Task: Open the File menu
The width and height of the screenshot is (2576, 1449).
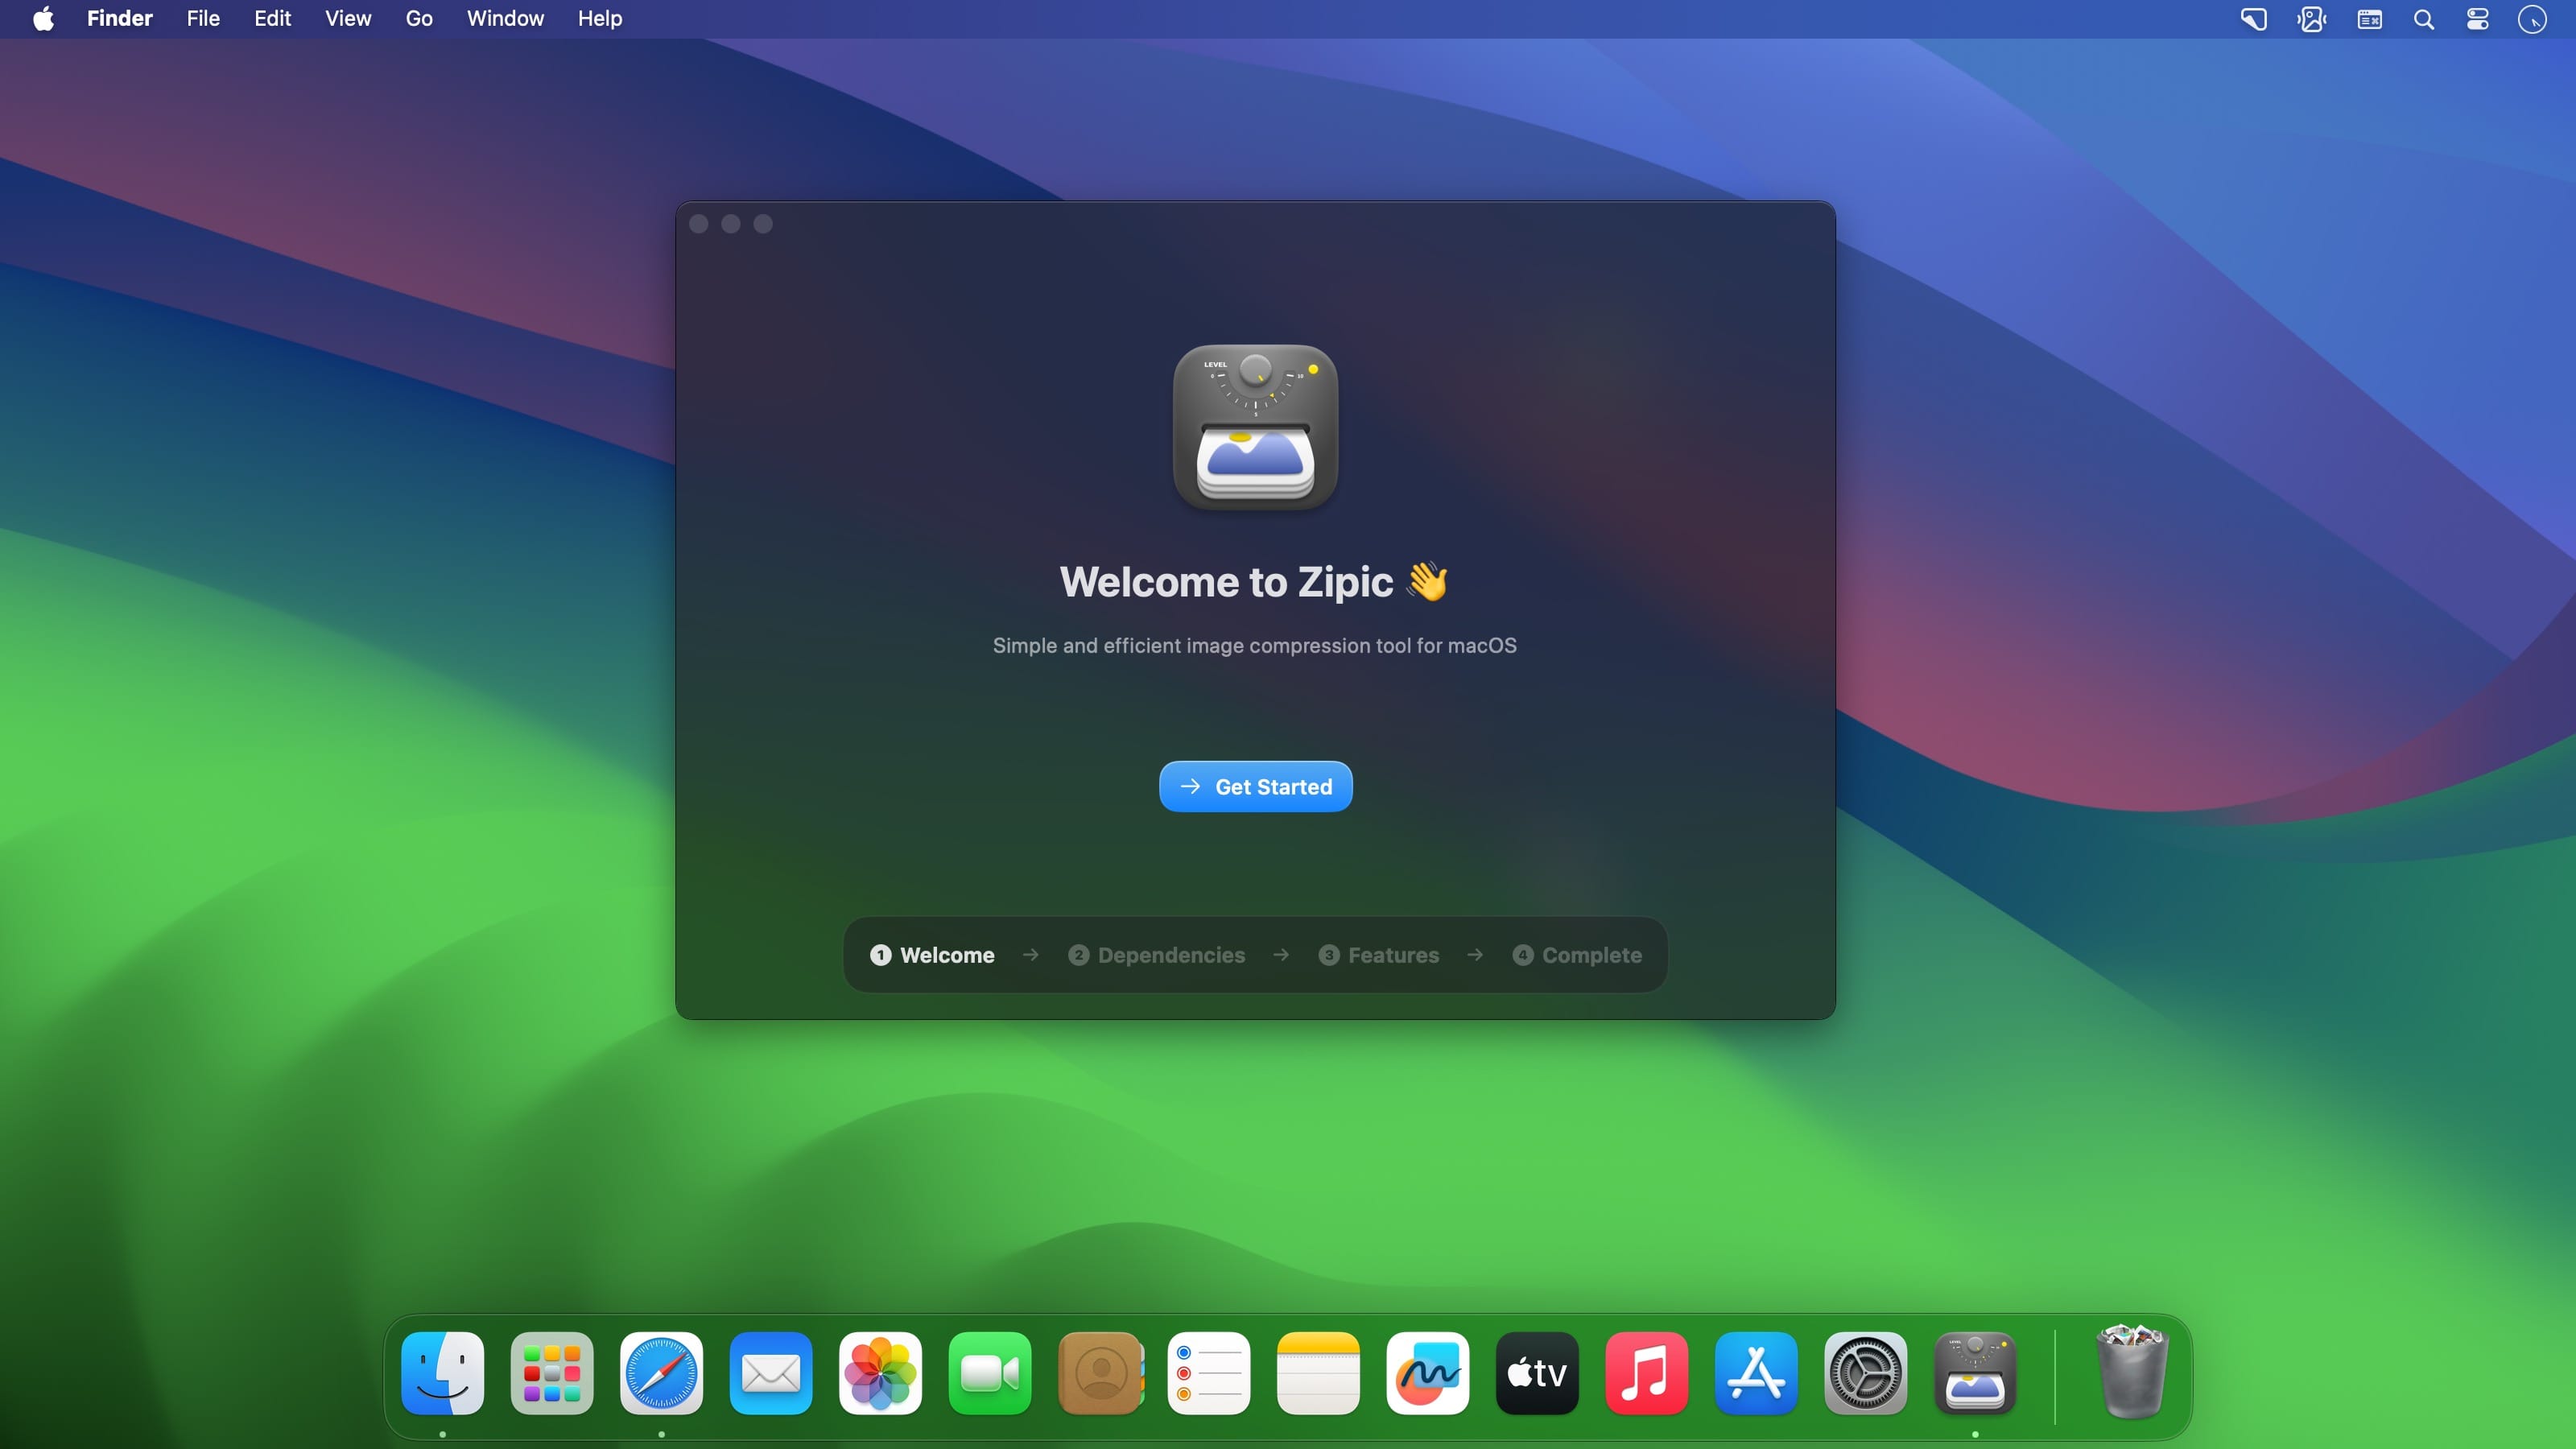Action: tap(203, 19)
